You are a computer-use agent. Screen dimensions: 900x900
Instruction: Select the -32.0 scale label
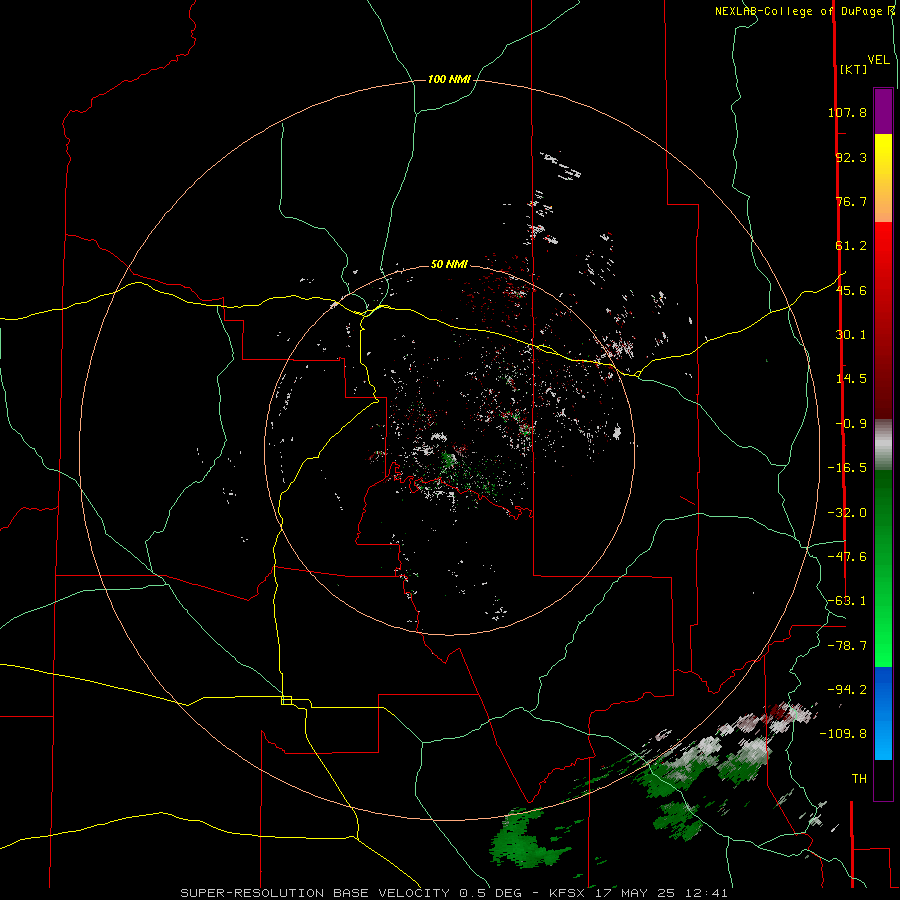tap(847, 513)
